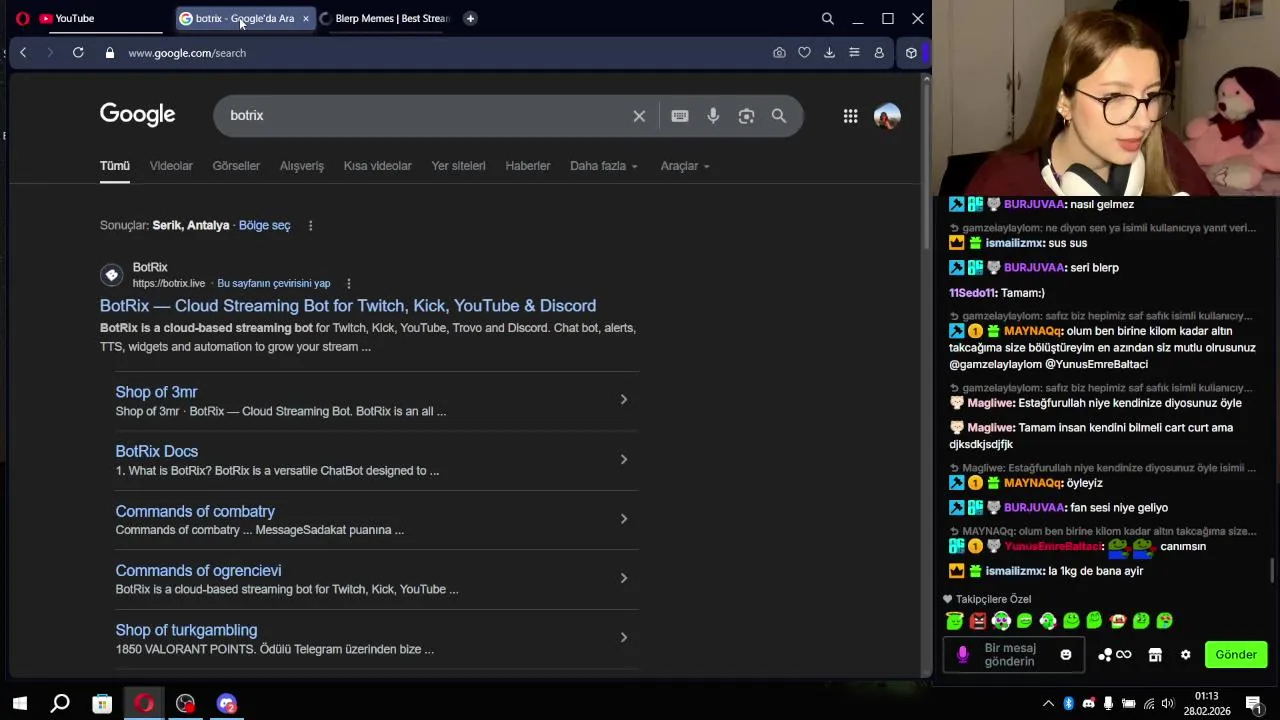The image size is (1280, 720).
Task: Select Görseller search filter
Action: 236,166
